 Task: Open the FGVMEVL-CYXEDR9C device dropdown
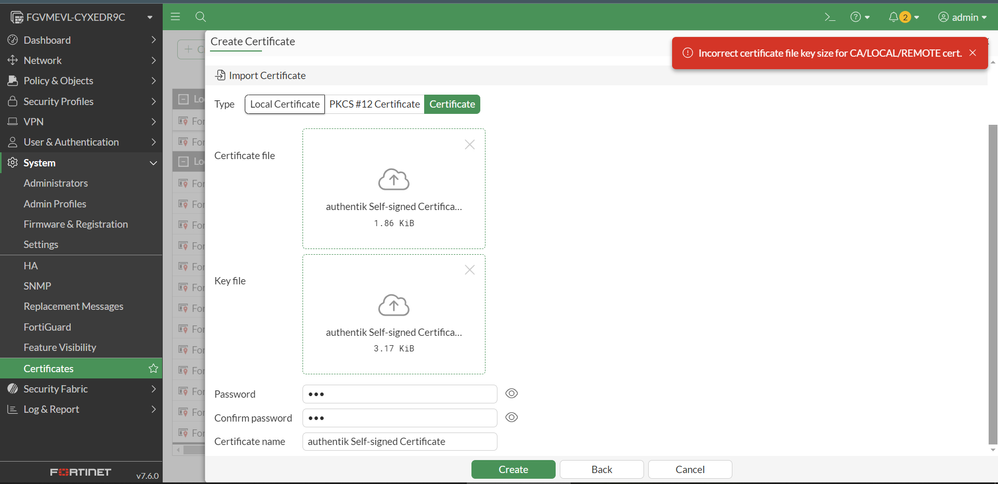point(81,17)
